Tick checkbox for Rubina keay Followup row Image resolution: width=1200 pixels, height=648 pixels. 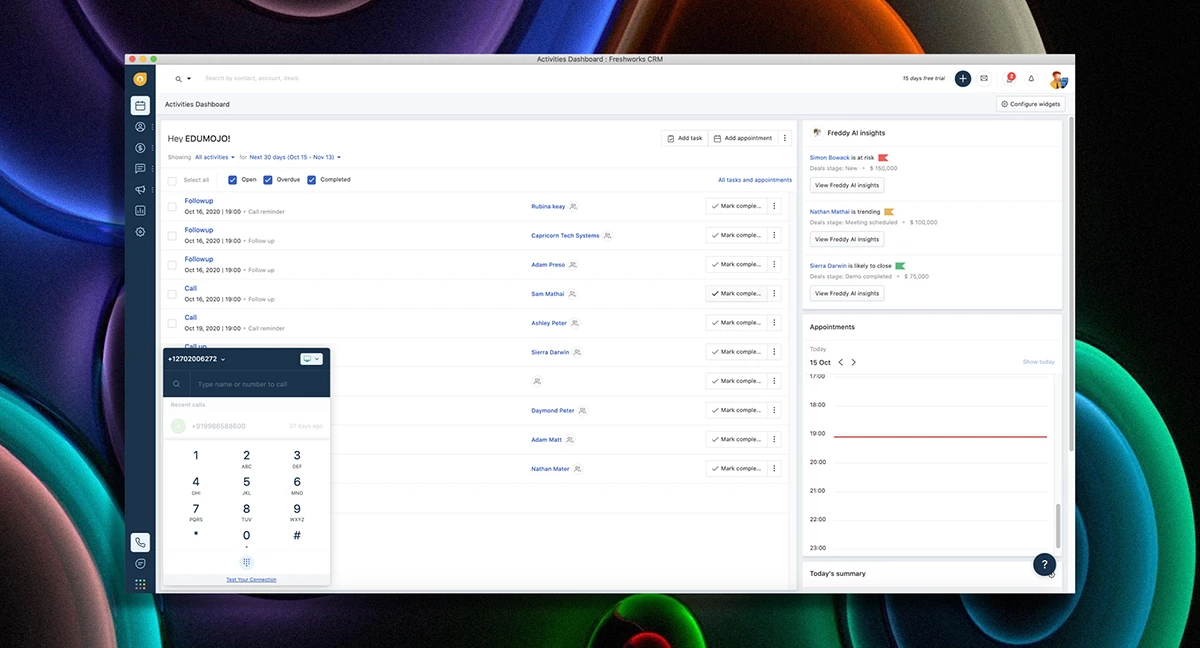pos(172,207)
